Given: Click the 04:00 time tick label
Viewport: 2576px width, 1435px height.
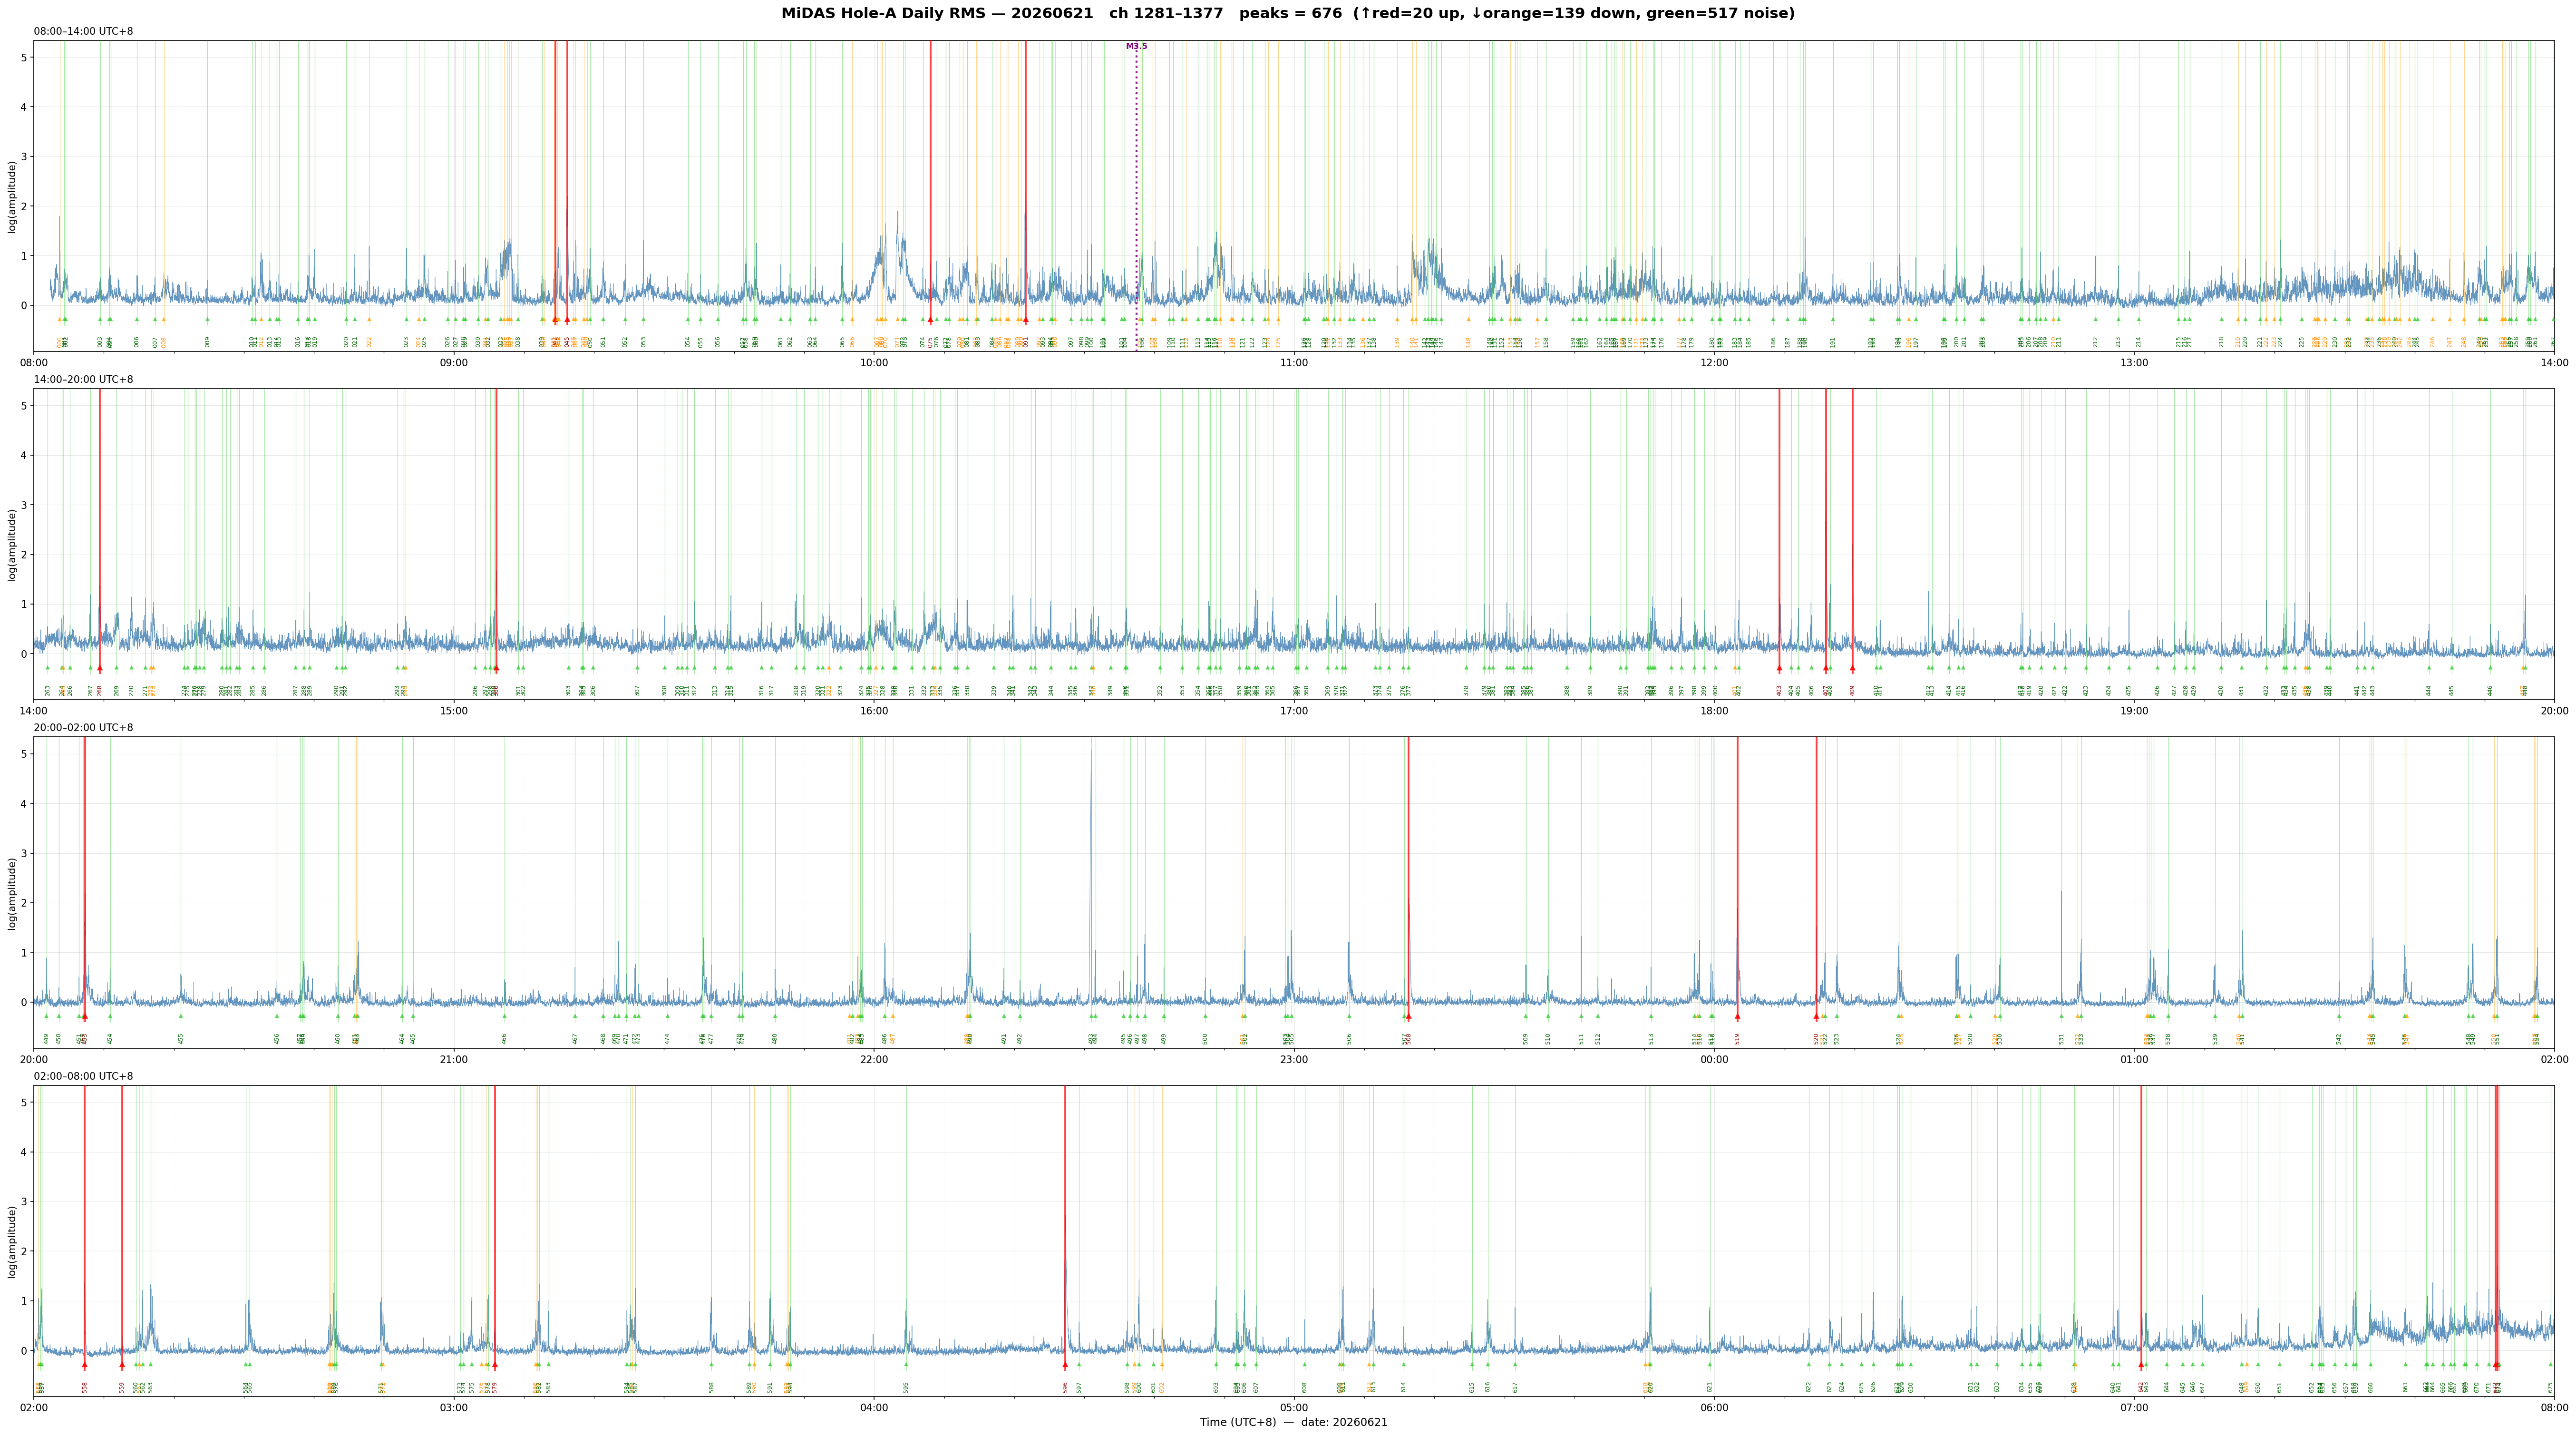Looking at the screenshot, I should (x=874, y=1407).
